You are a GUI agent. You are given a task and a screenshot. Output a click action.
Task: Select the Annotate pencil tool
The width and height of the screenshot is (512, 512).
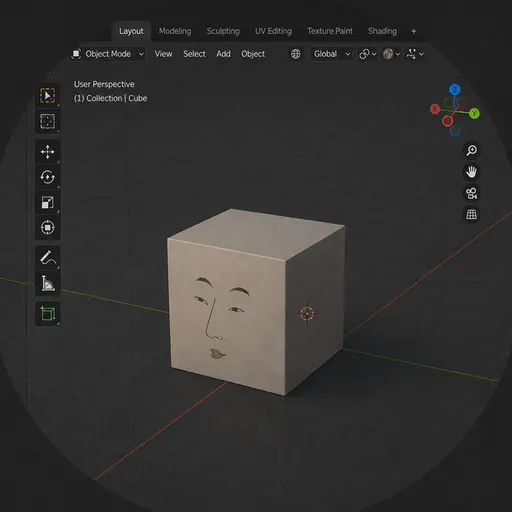pyautogui.click(x=48, y=258)
